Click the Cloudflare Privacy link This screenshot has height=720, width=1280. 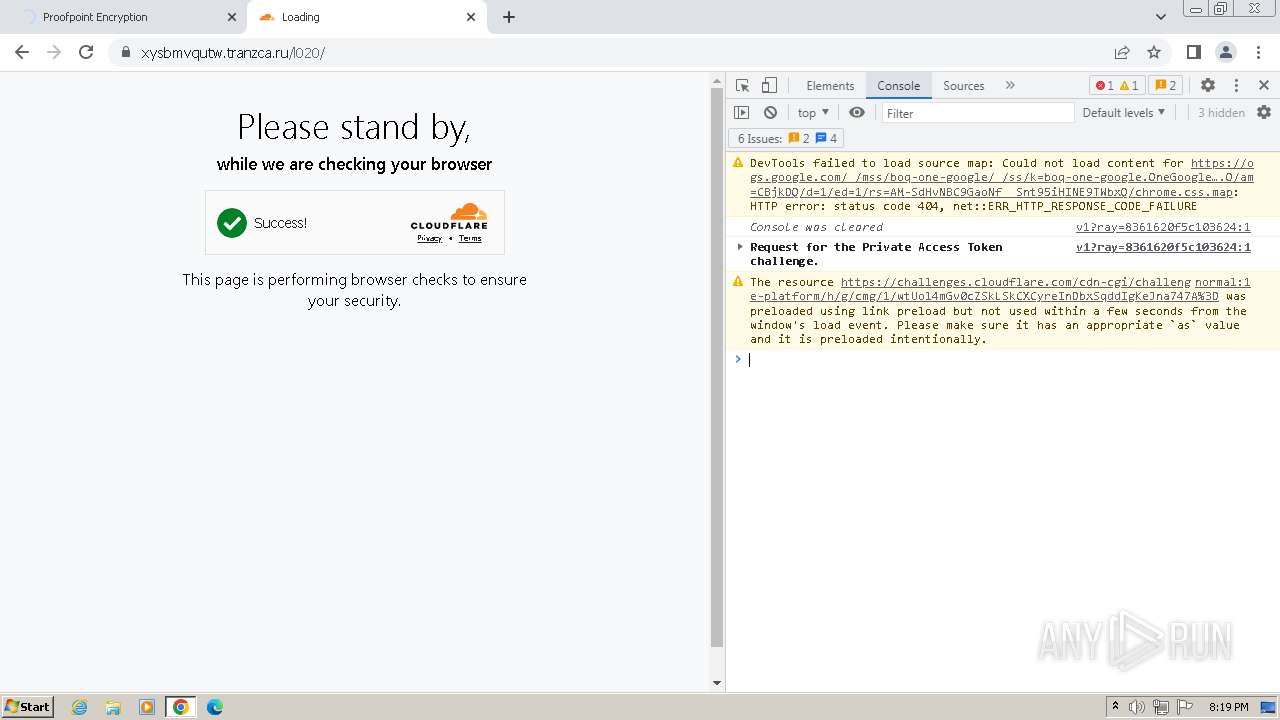pyautogui.click(x=429, y=239)
